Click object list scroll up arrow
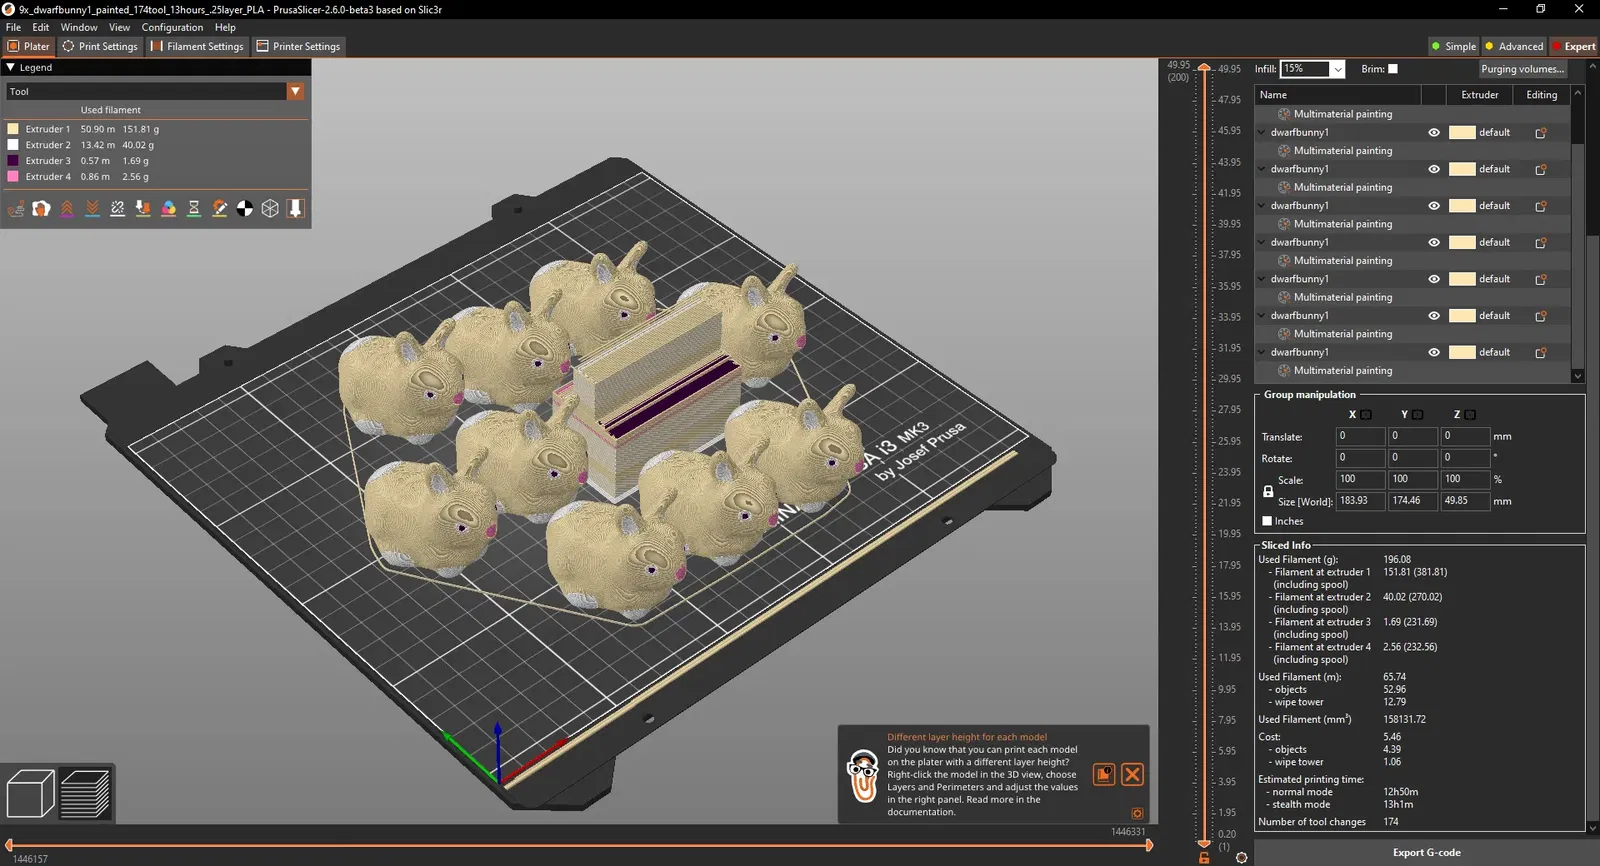Viewport: 1600px width, 866px height. (x=1578, y=92)
